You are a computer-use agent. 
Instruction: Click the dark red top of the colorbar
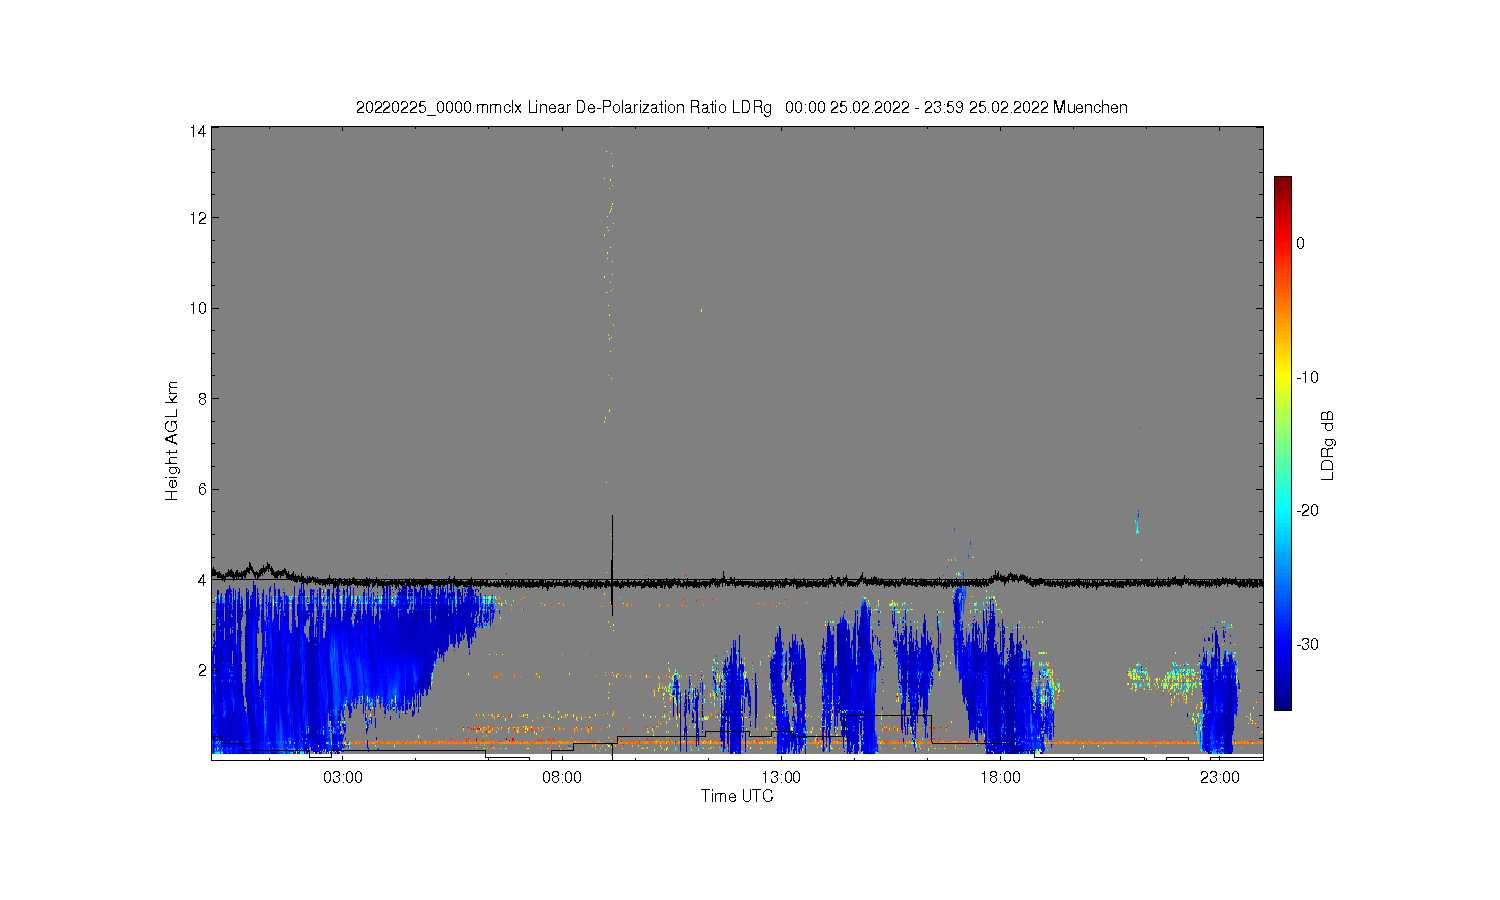click(1282, 186)
